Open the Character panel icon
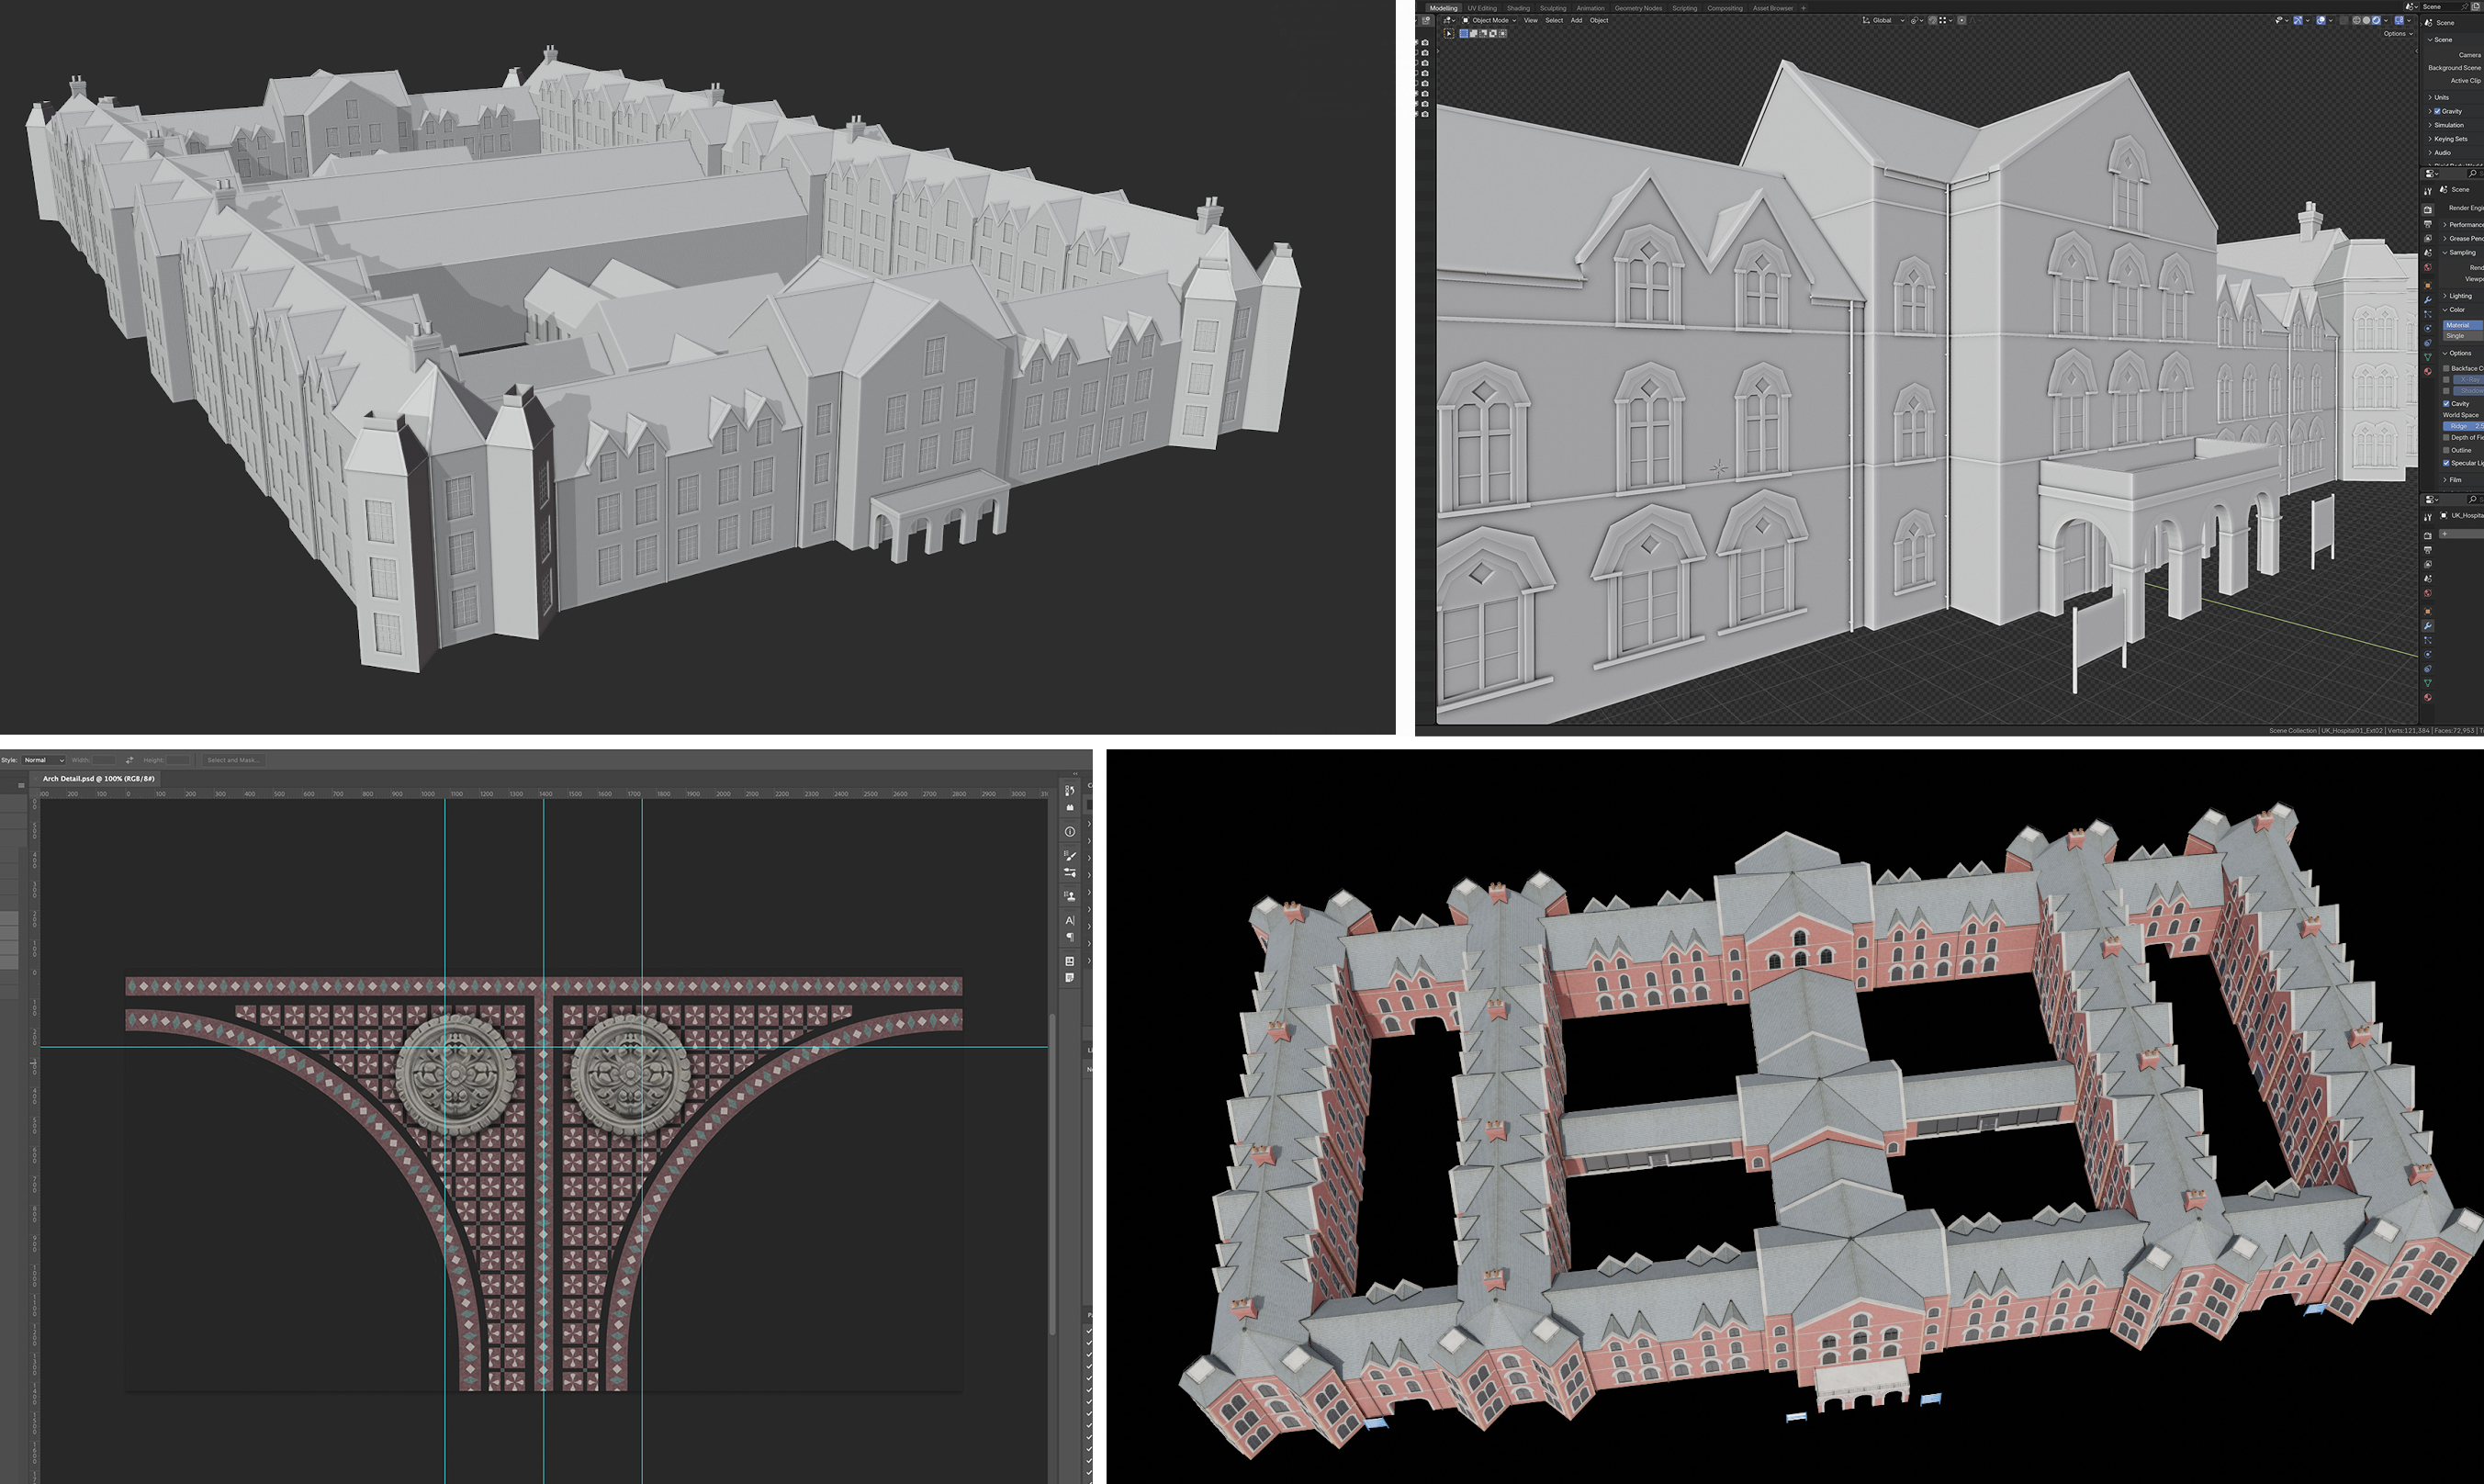The image size is (2484, 1484). click(x=1070, y=920)
